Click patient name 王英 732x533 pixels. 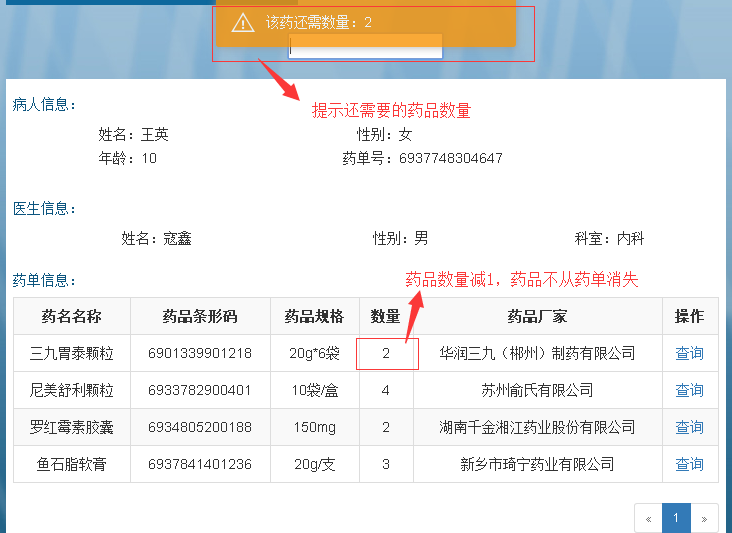point(155,135)
